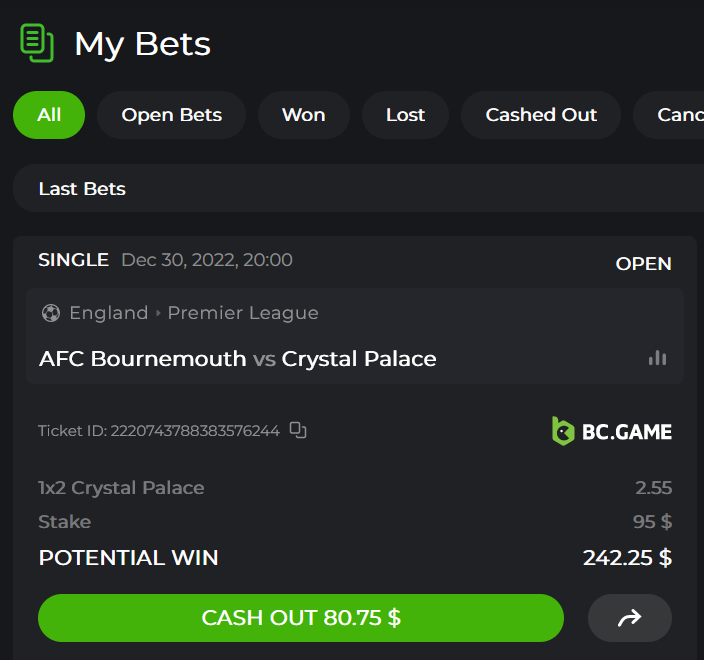
Task: Filter by Lost bets
Action: [x=405, y=115]
